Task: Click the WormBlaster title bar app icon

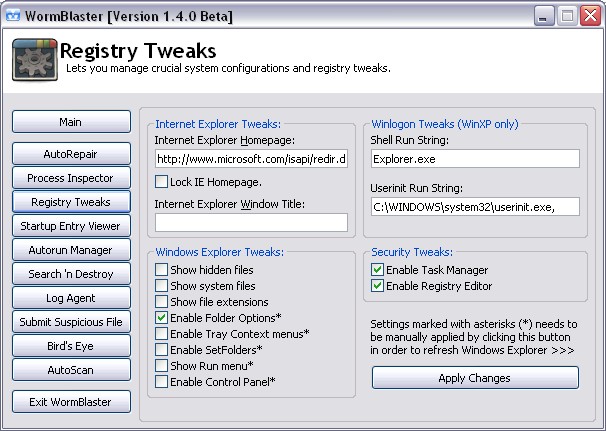Action: tap(13, 15)
